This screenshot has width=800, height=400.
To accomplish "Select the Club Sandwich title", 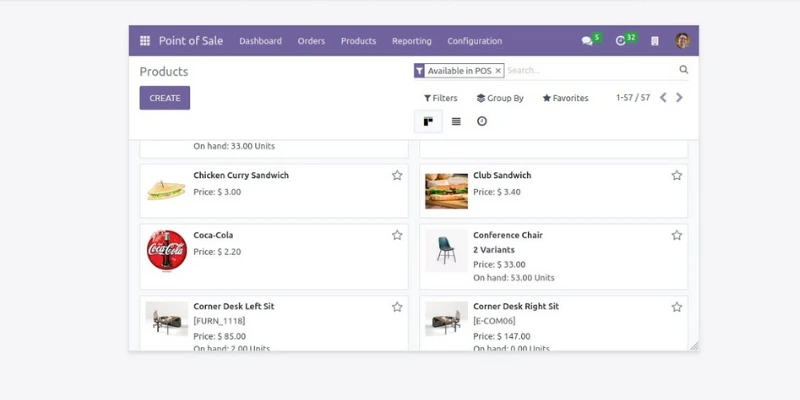I will [x=502, y=175].
